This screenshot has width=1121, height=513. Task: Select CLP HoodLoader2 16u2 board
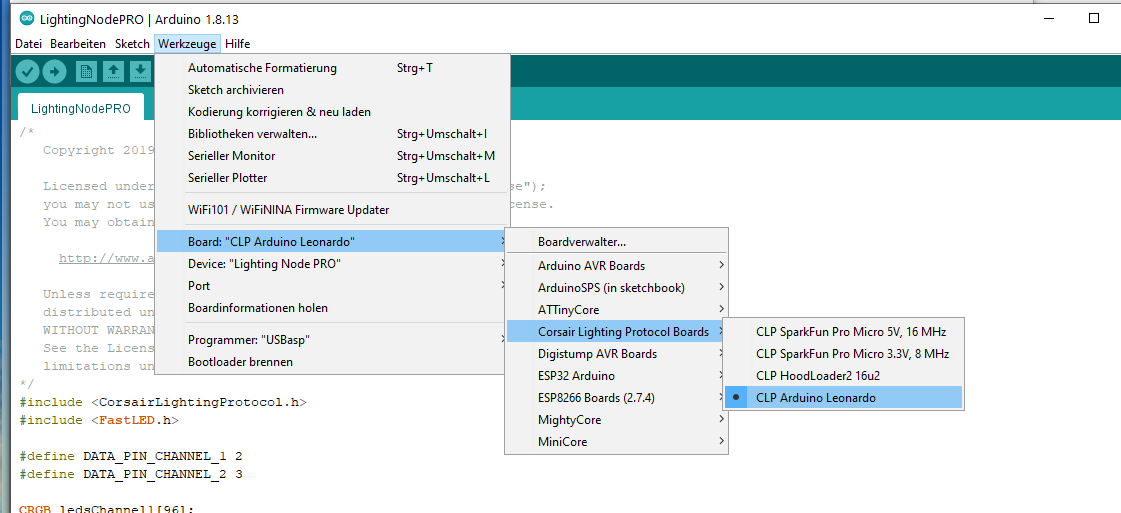click(x=844, y=376)
